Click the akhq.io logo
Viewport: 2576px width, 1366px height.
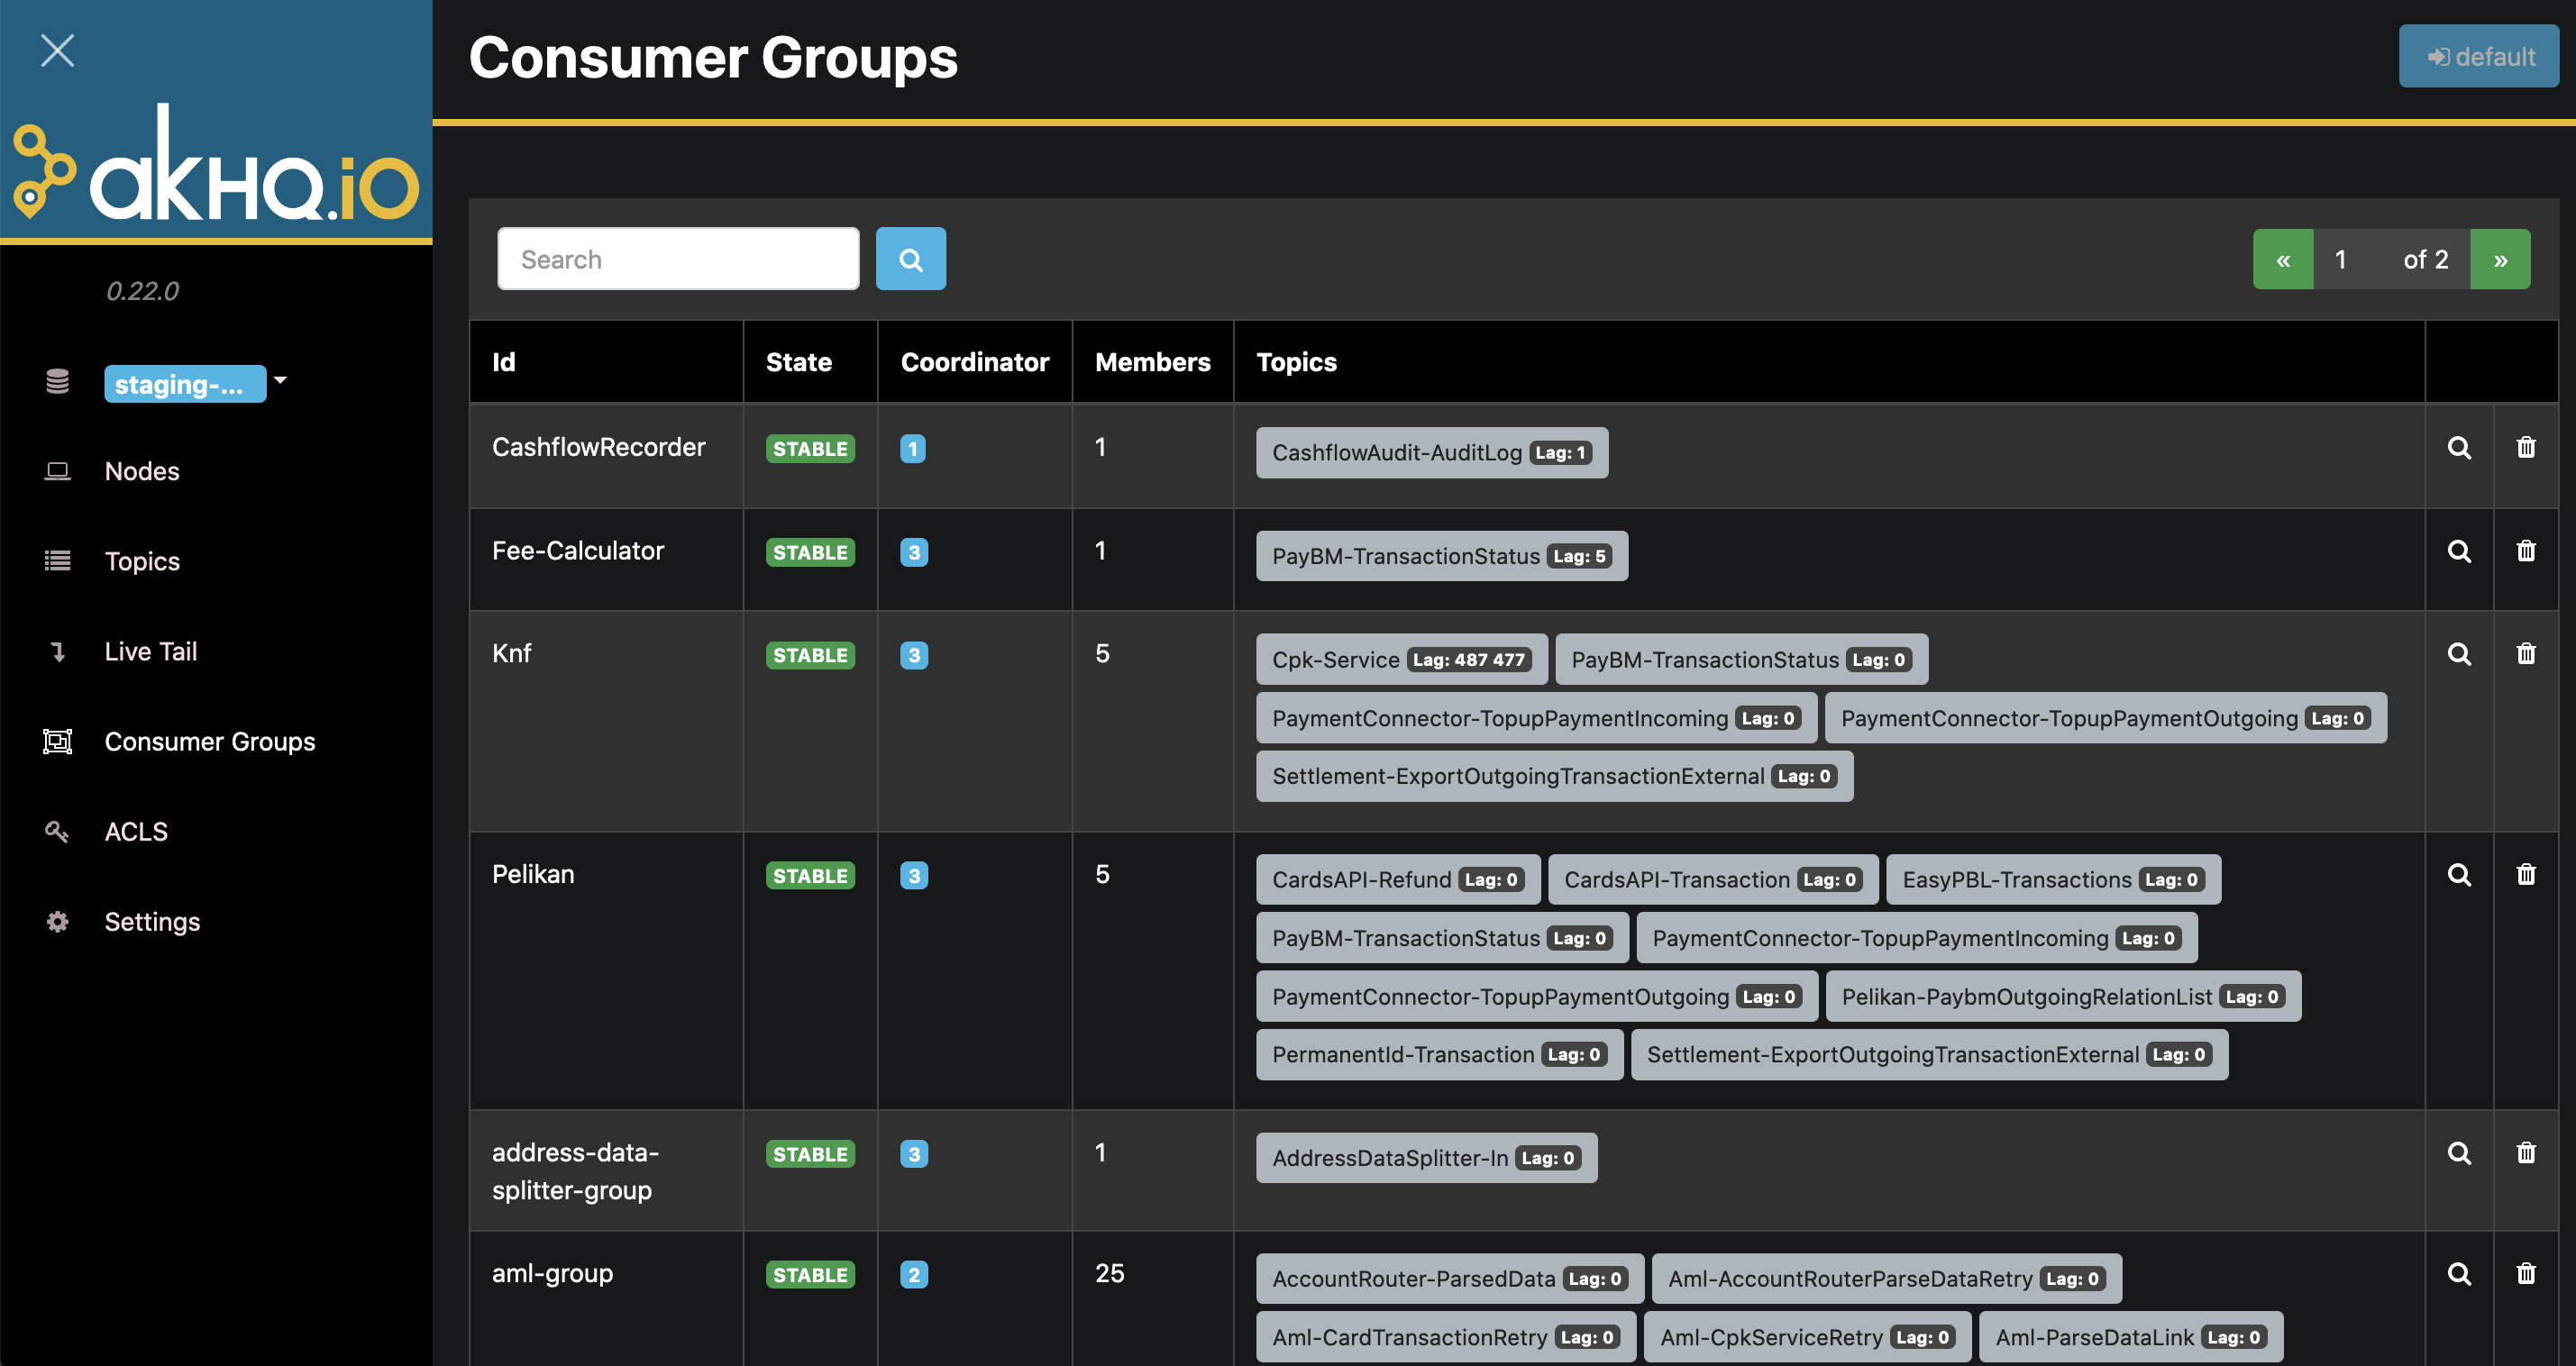[216, 165]
